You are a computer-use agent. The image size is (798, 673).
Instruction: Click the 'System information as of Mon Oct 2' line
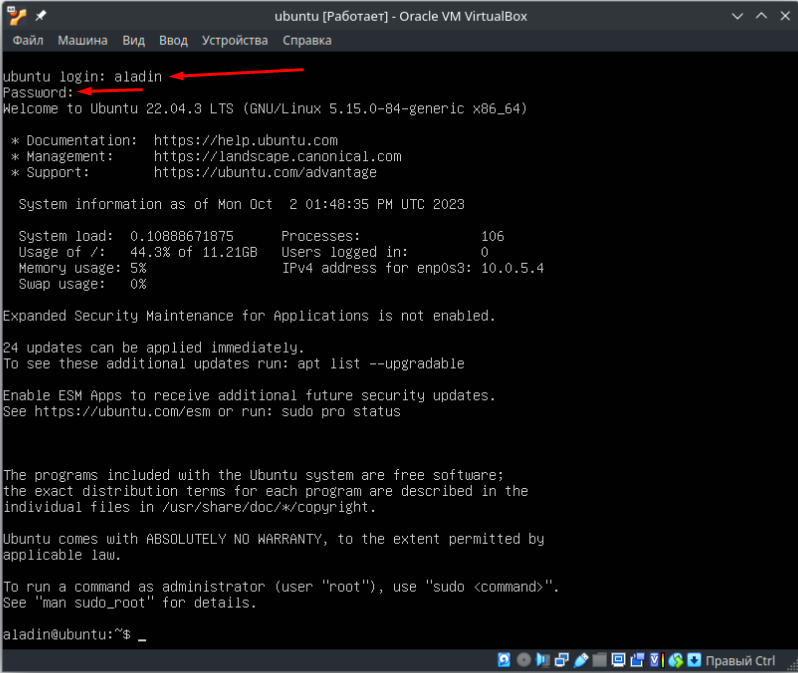pos(241,205)
